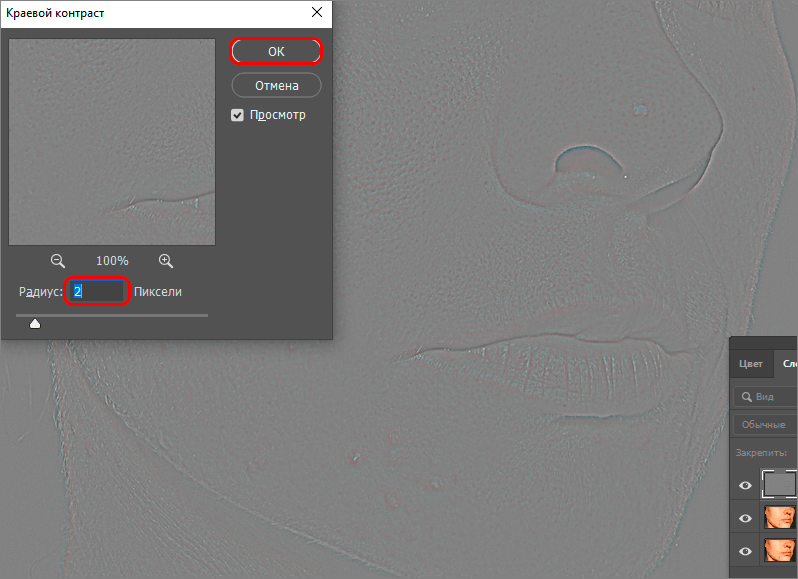Image resolution: width=798 pixels, height=579 pixels.
Task: Switch to the Цвет panel tab
Action: pyautogui.click(x=750, y=364)
